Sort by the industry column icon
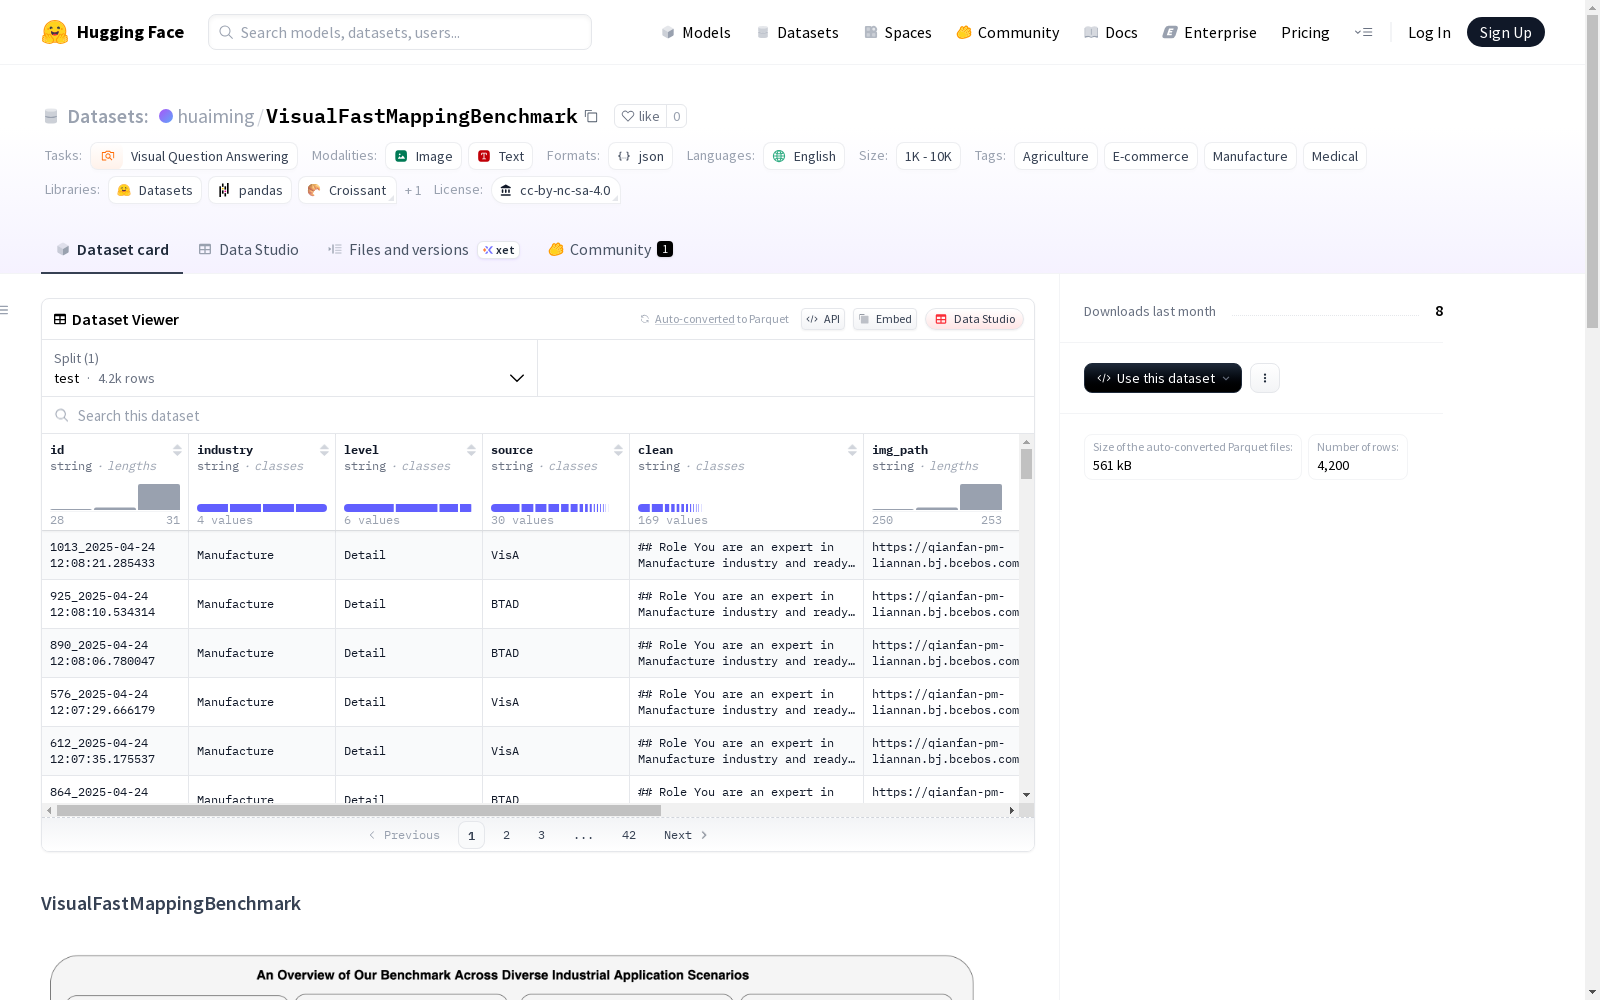This screenshot has width=1600, height=1000. [x=324, y=450]
